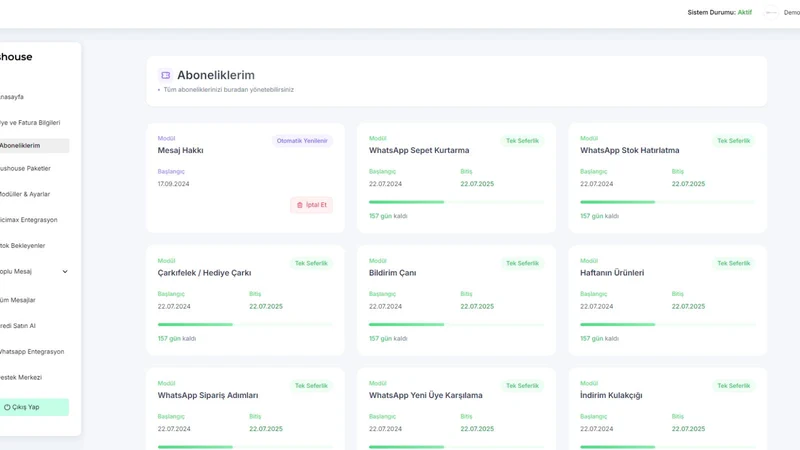The width and height of the screenshot is (800, 450).
Task: Click the Tüm aboneliklerinizi buradan yönetebilirsiniz subtitle
Action: point(229,90)
